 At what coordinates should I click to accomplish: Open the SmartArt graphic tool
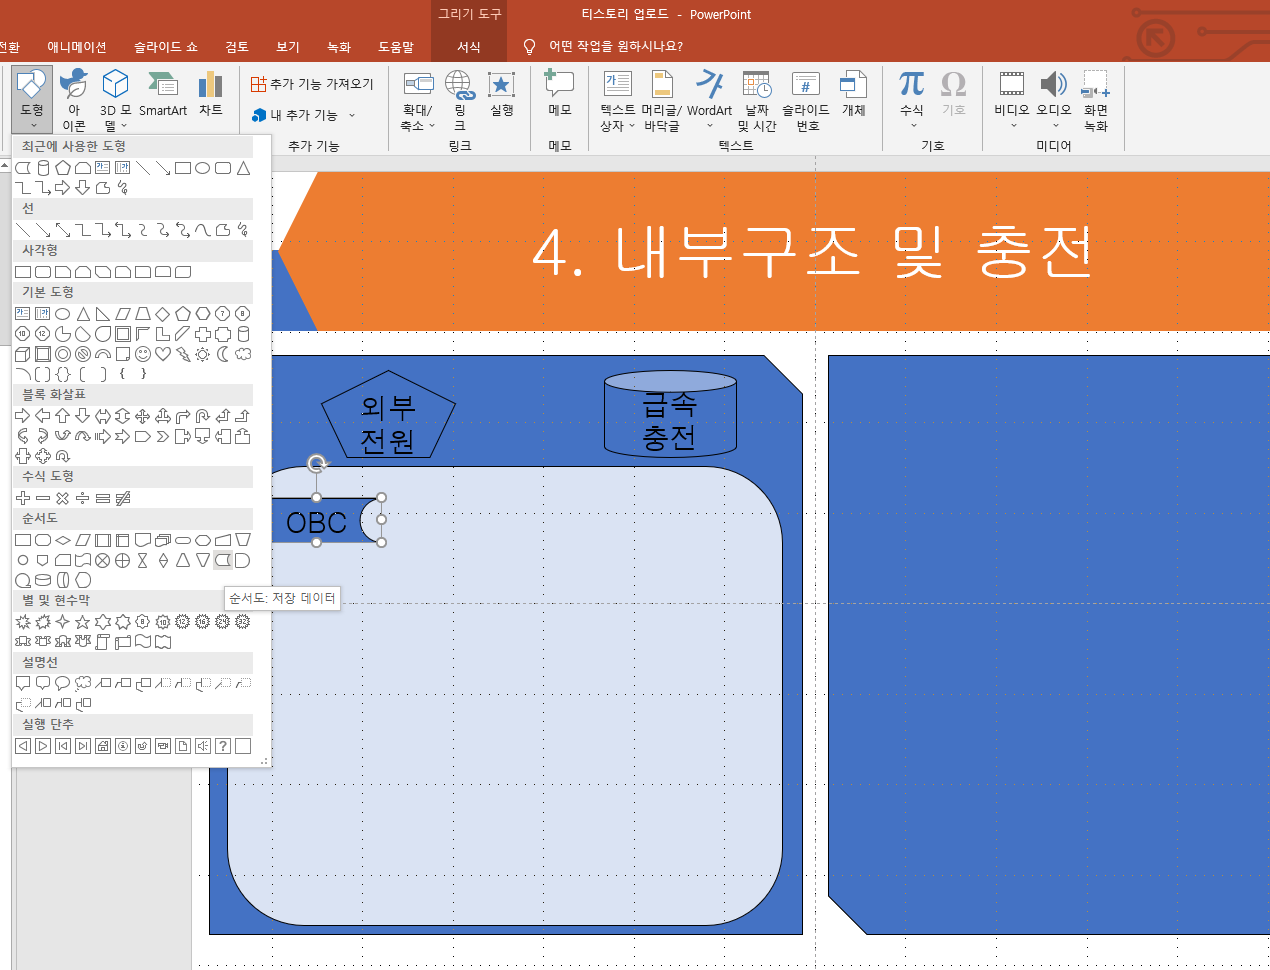tap(162, 94)
